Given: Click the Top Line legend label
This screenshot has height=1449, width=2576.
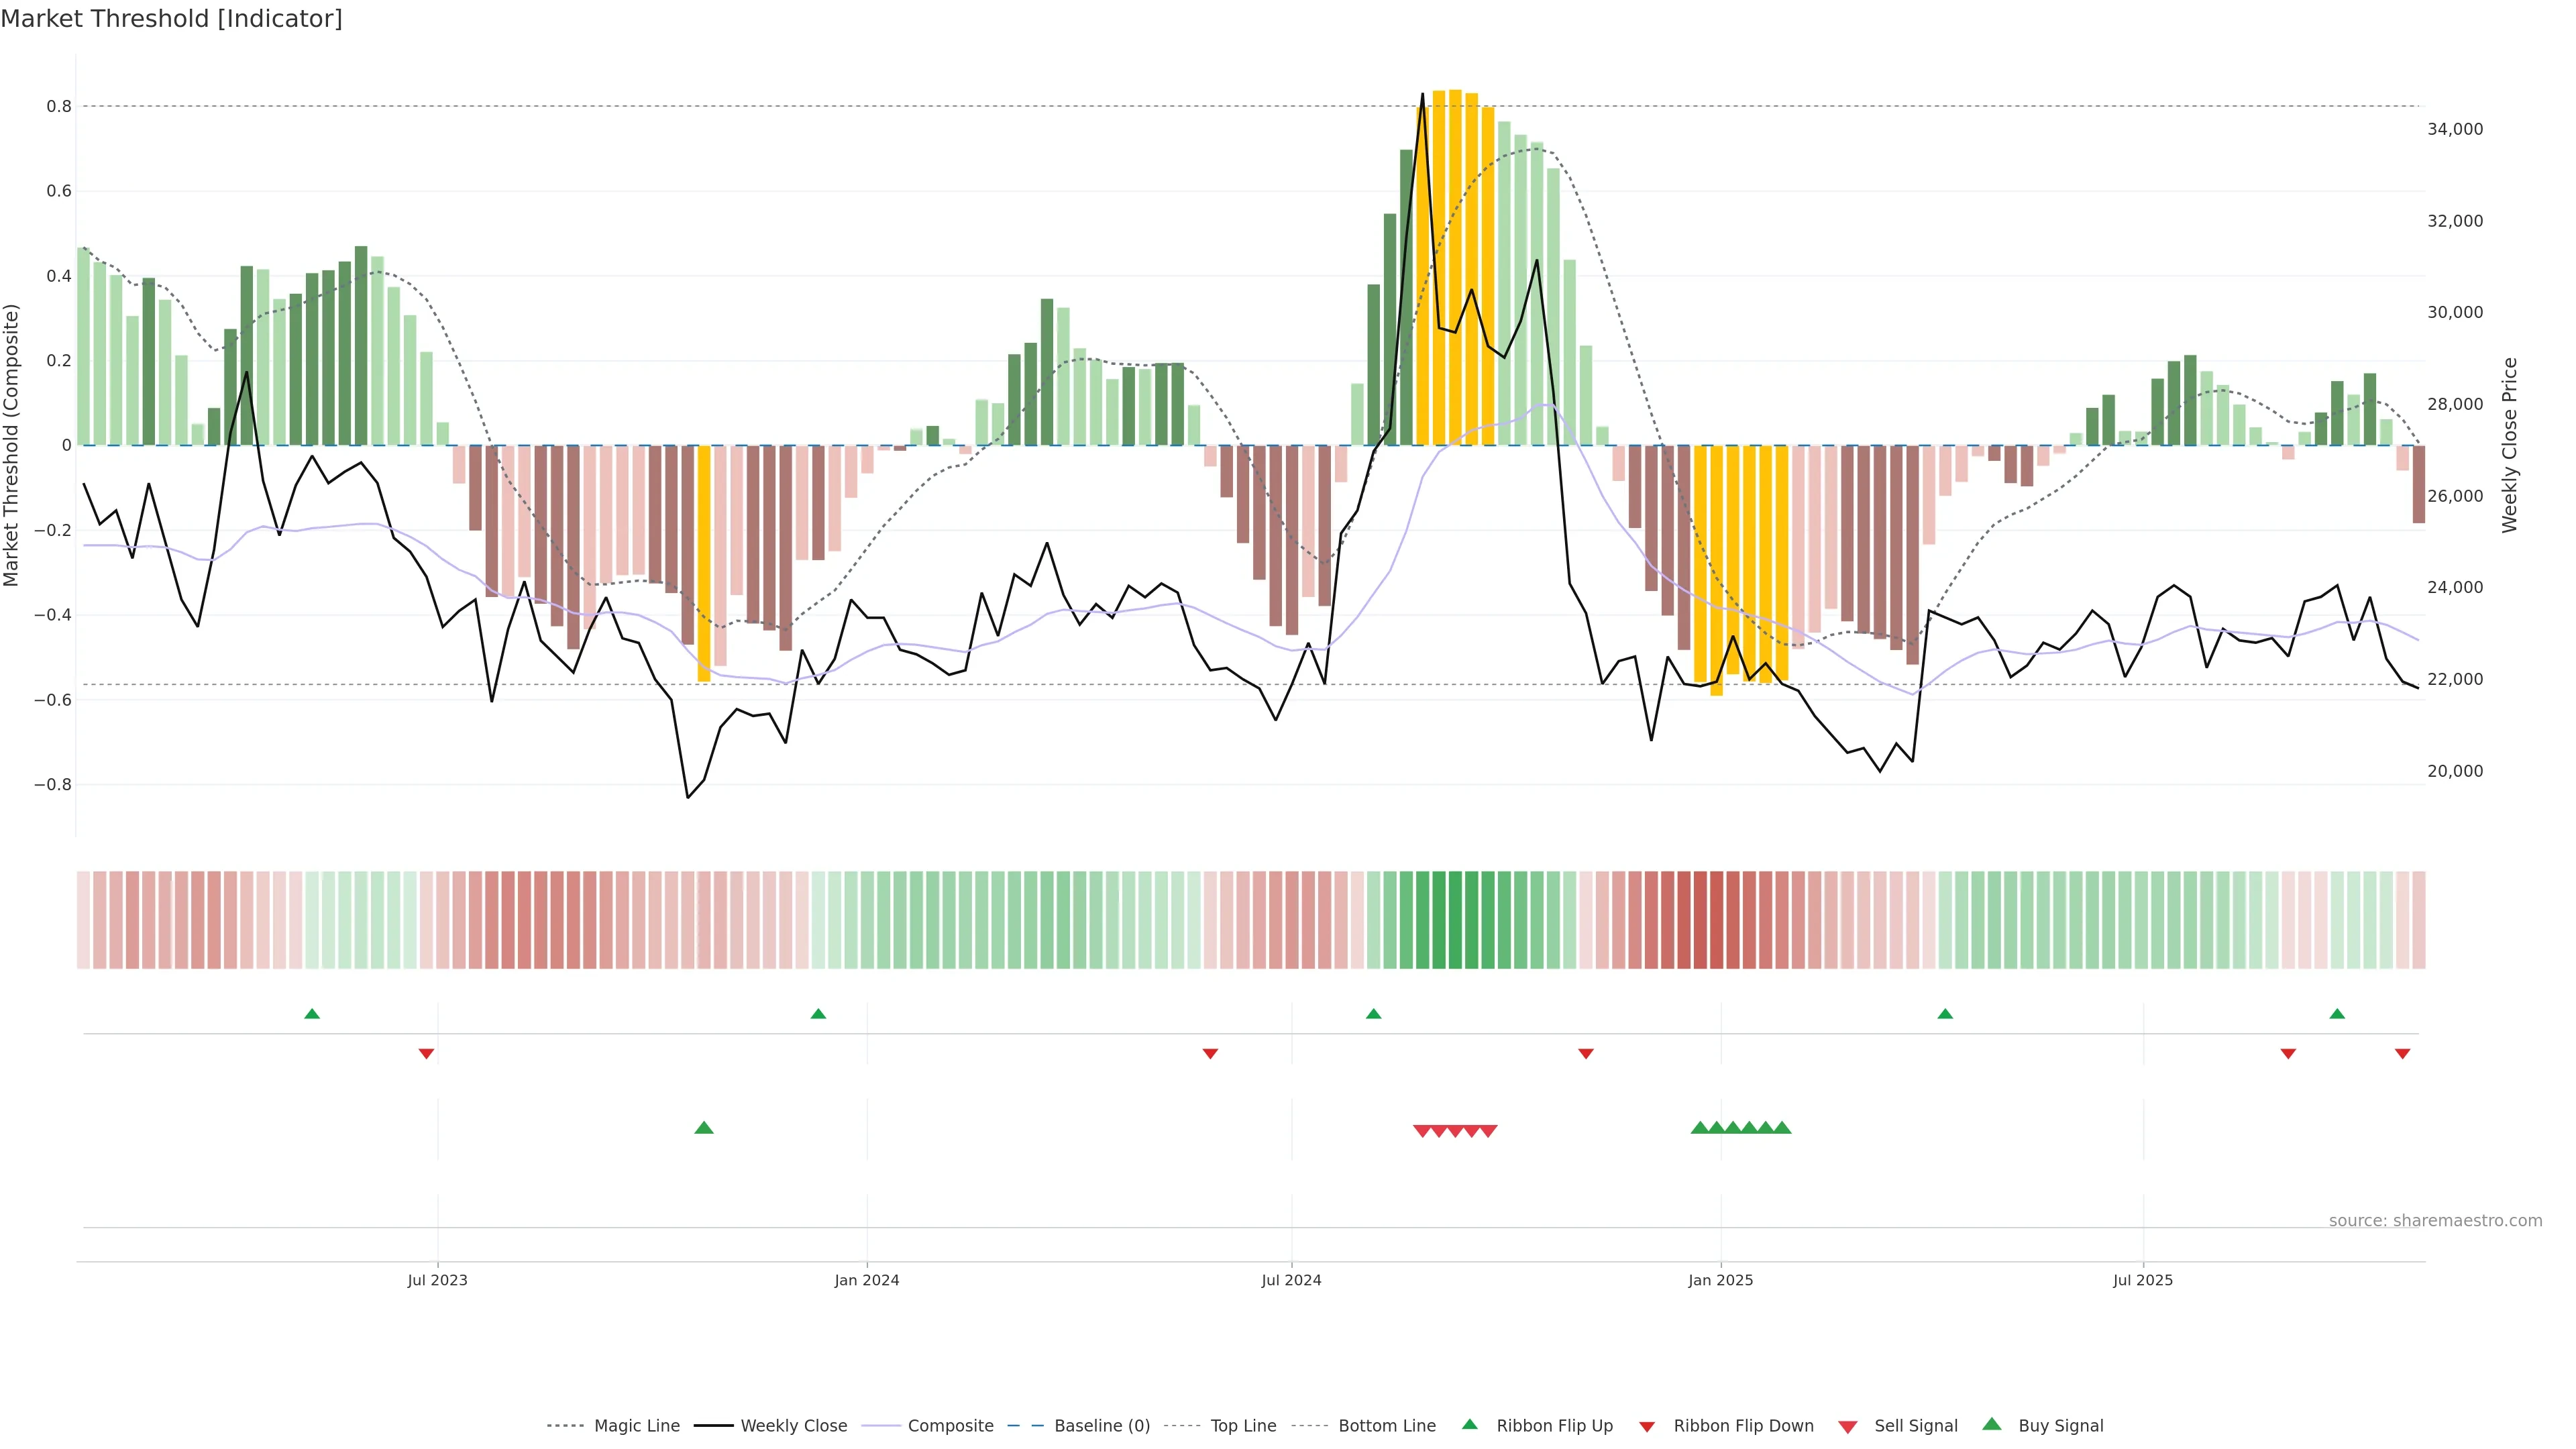Looking at the screenshot, I should tap(1243, 1426).
